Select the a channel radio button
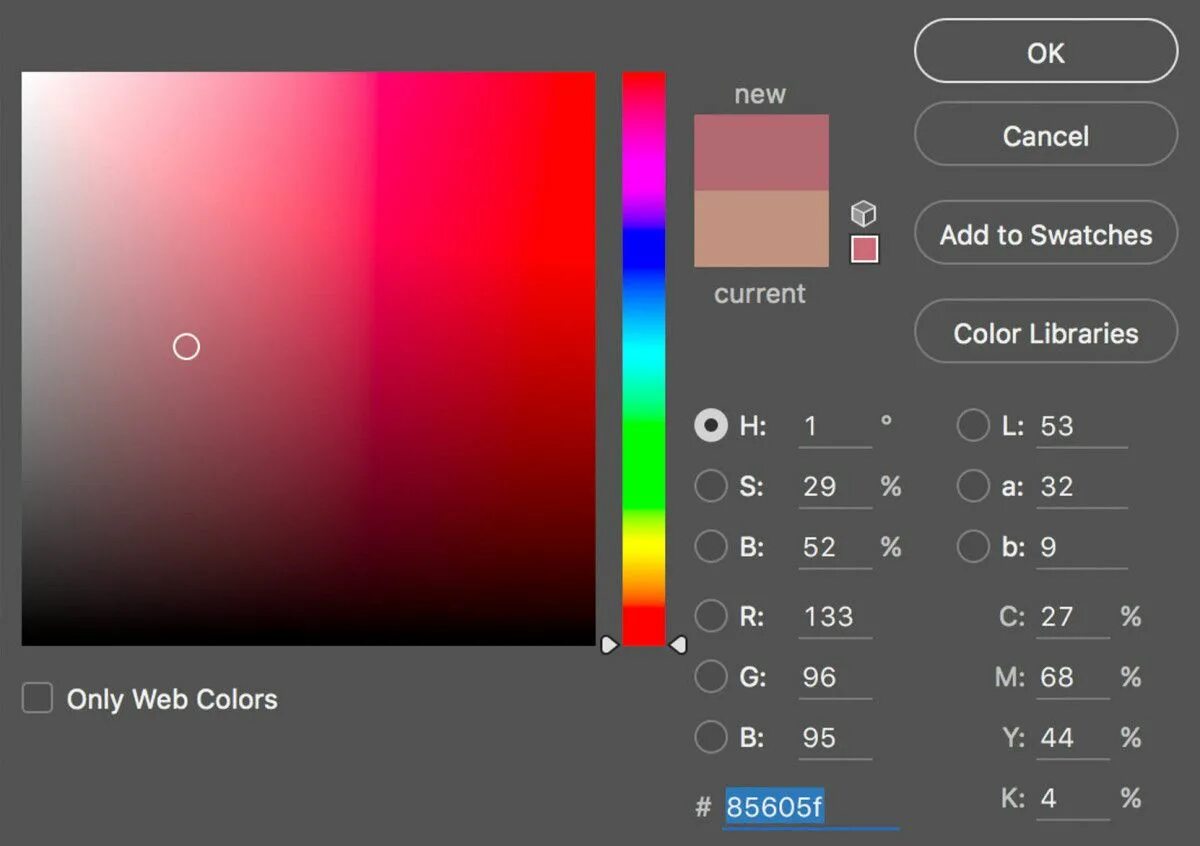Image resolution: width=1200 pixels, height=846 pixels. pos(973,487)
